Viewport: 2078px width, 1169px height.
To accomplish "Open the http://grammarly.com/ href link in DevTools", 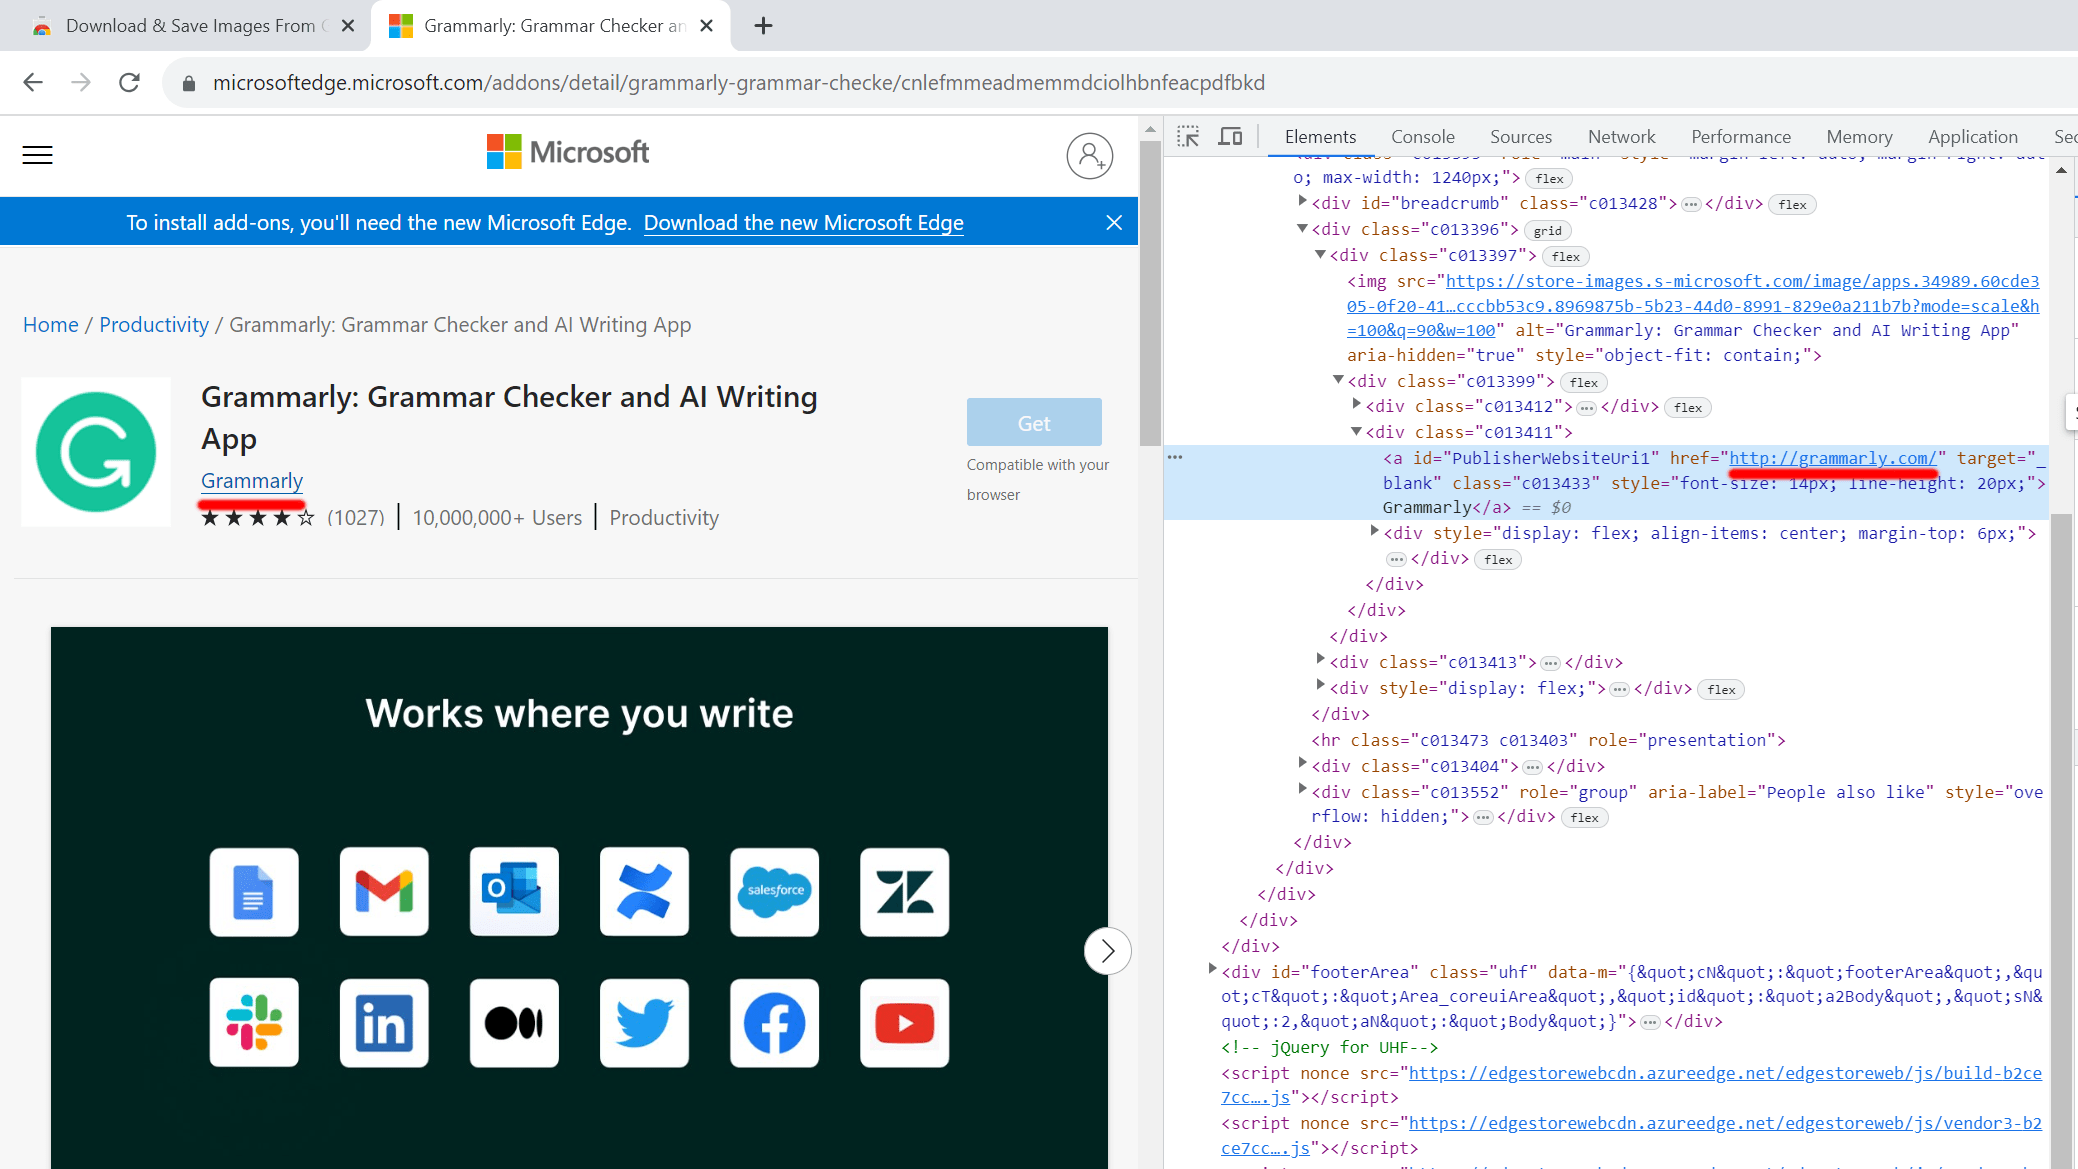I will coord(1832,458).
